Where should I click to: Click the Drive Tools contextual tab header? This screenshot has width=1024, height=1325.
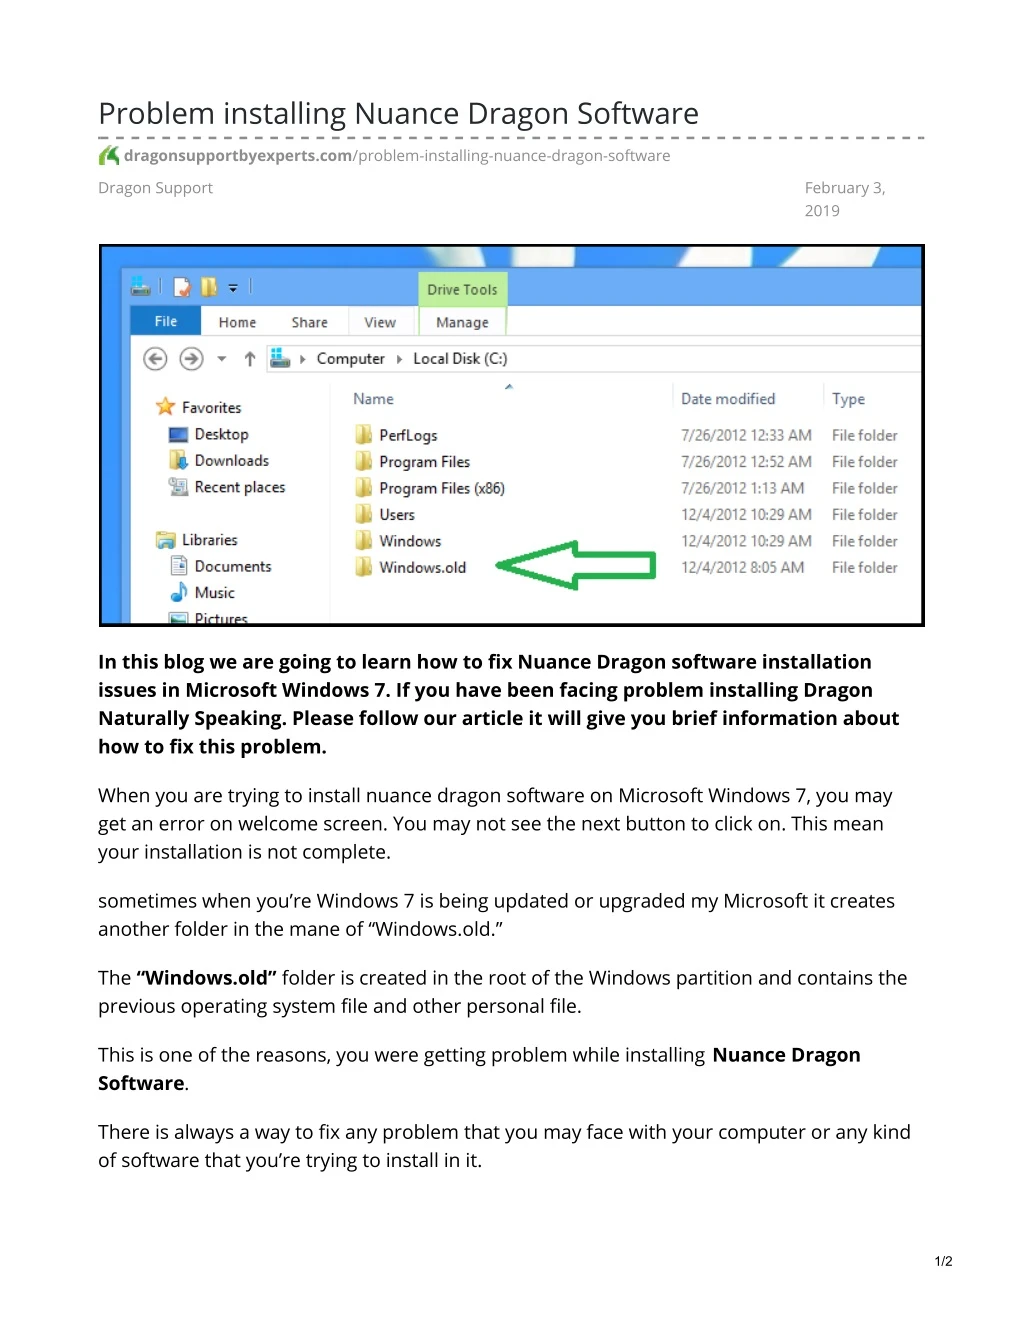point(462,289)
